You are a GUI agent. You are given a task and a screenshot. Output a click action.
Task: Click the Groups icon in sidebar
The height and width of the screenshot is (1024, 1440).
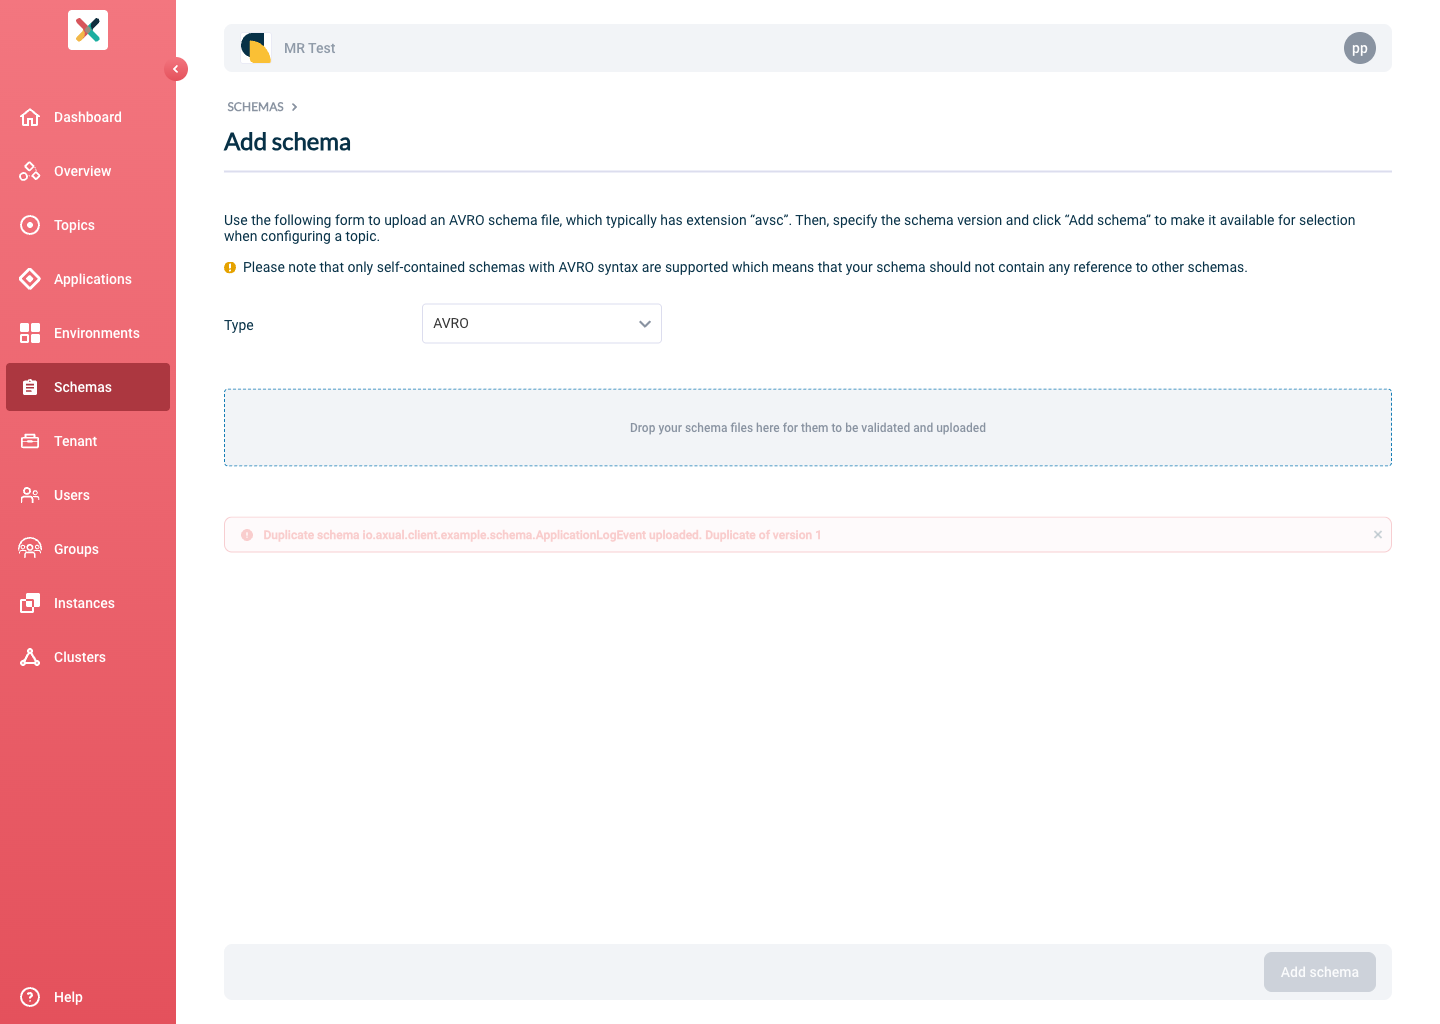(30, 549)
